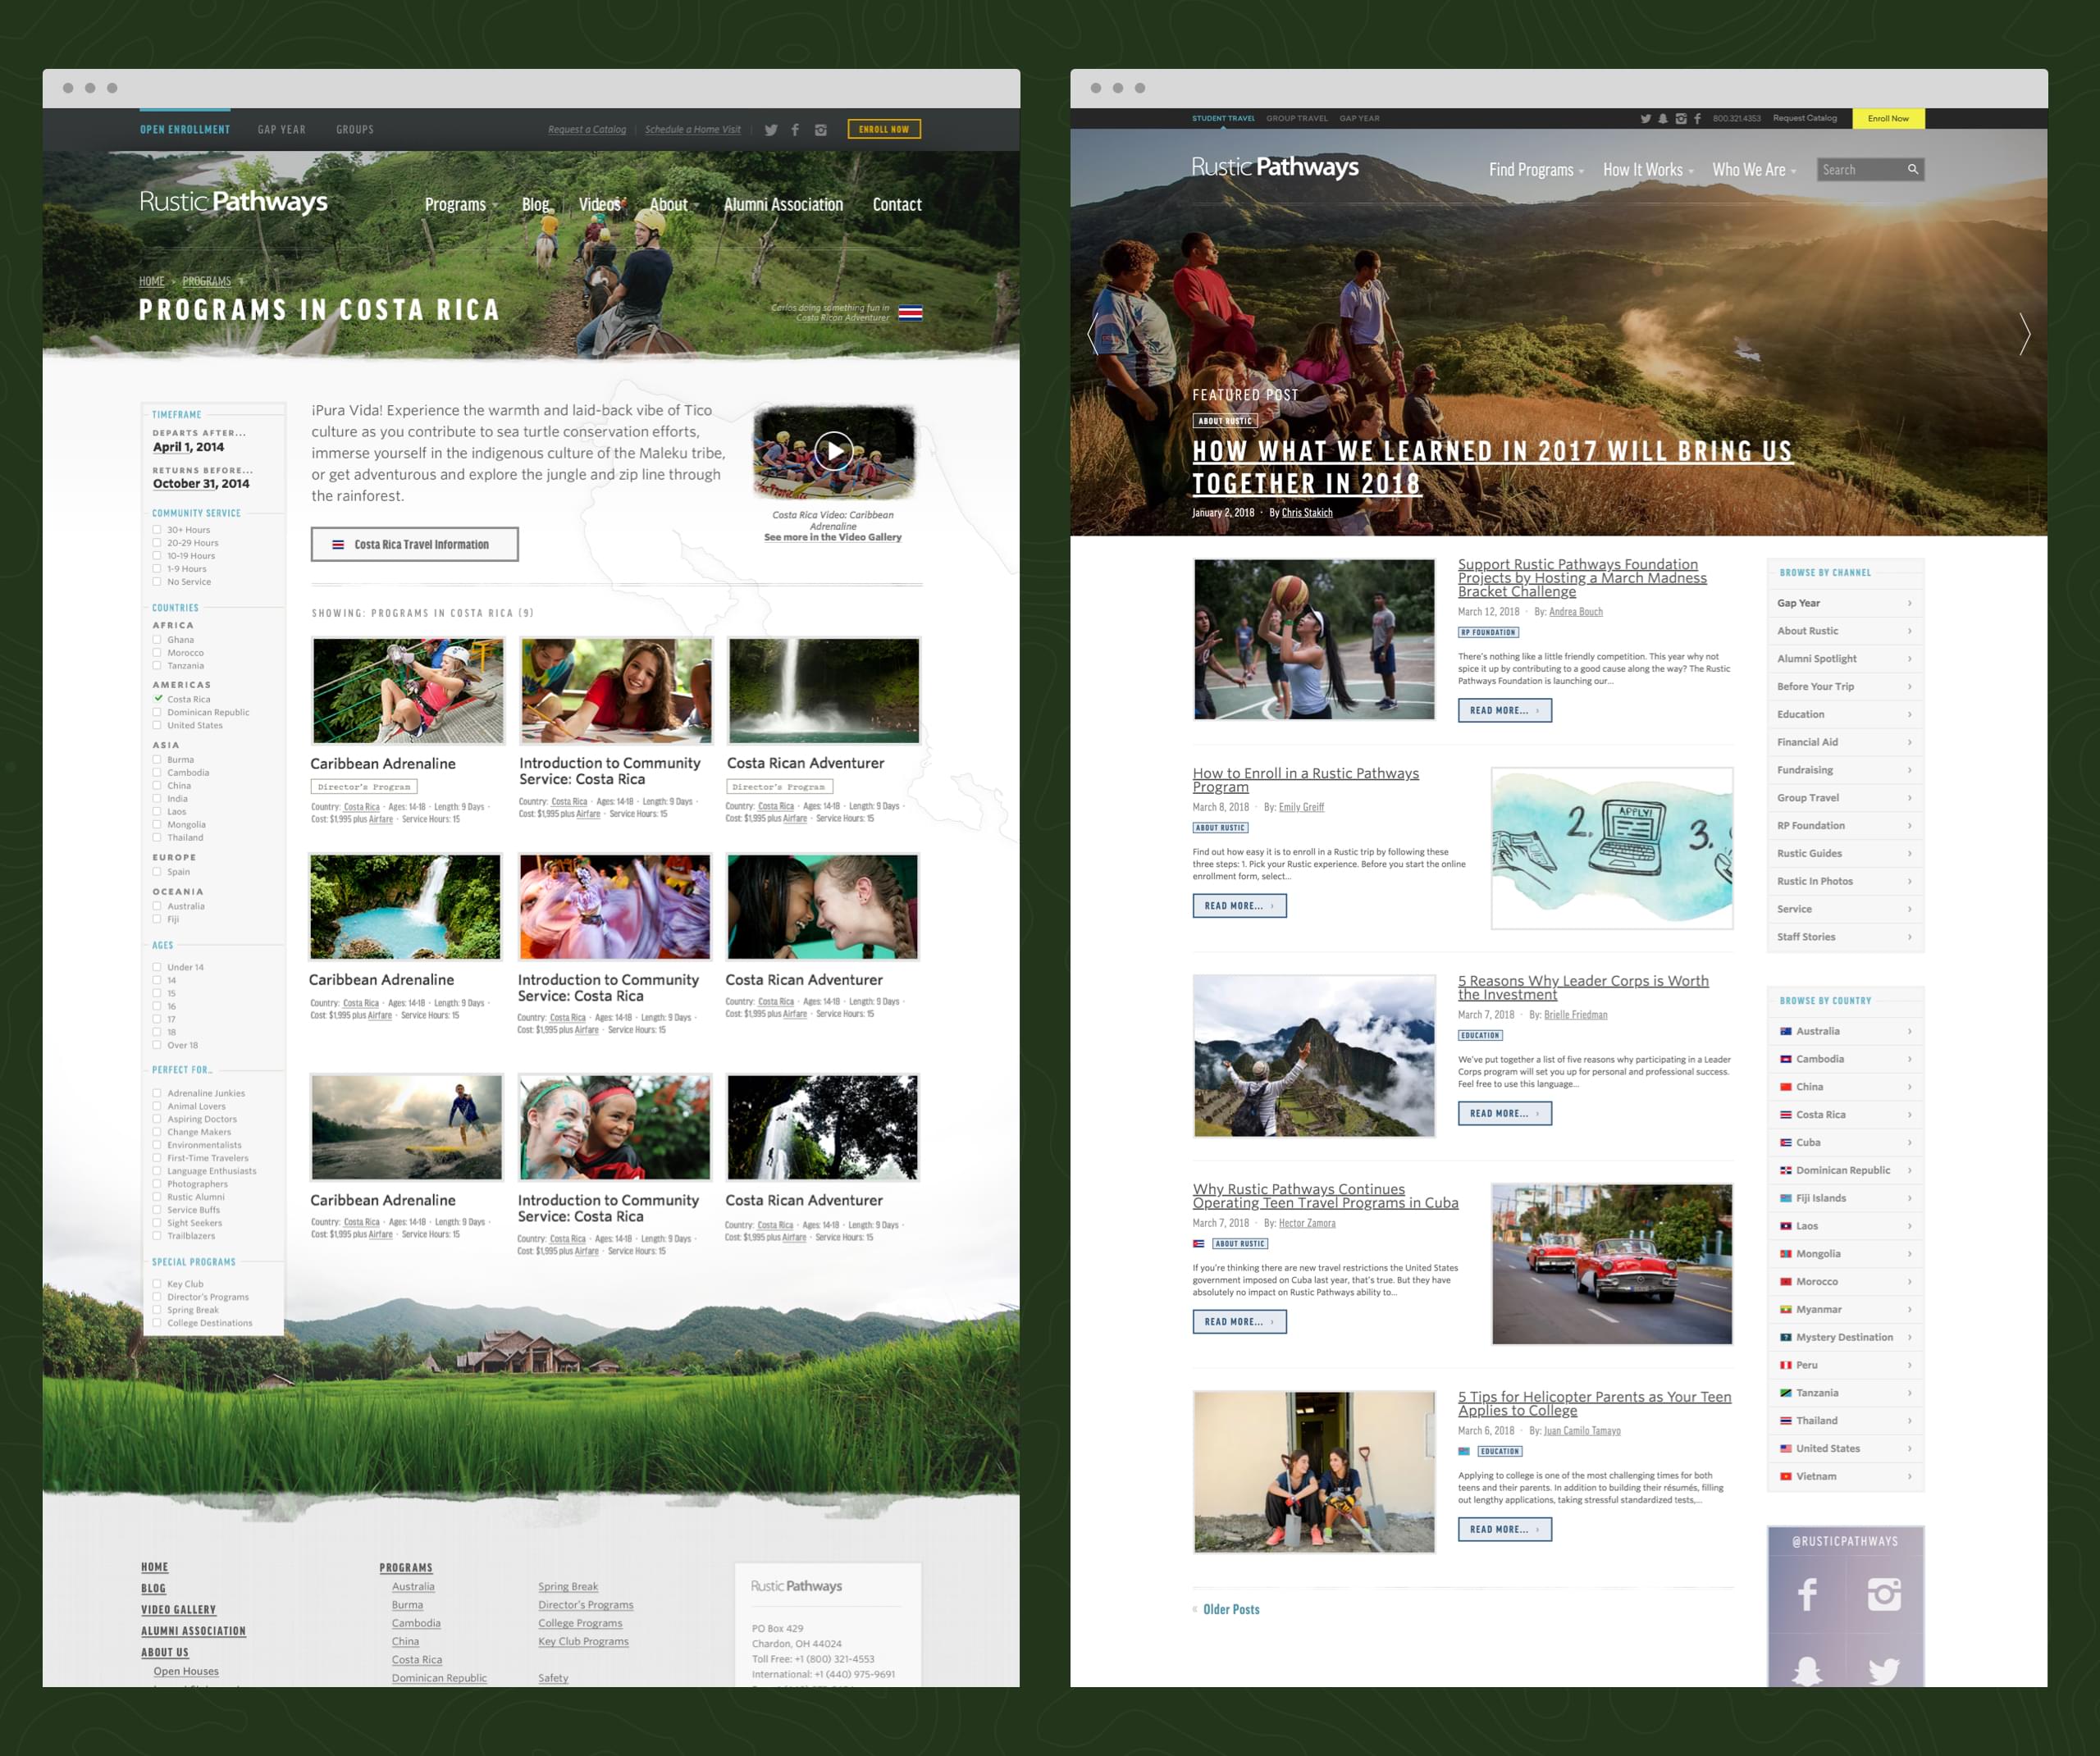The width and height of the screenshot is (2100, 1756).
Task: Click Australia flag icon in Browse by Country
Action: click(1785, 1031)
